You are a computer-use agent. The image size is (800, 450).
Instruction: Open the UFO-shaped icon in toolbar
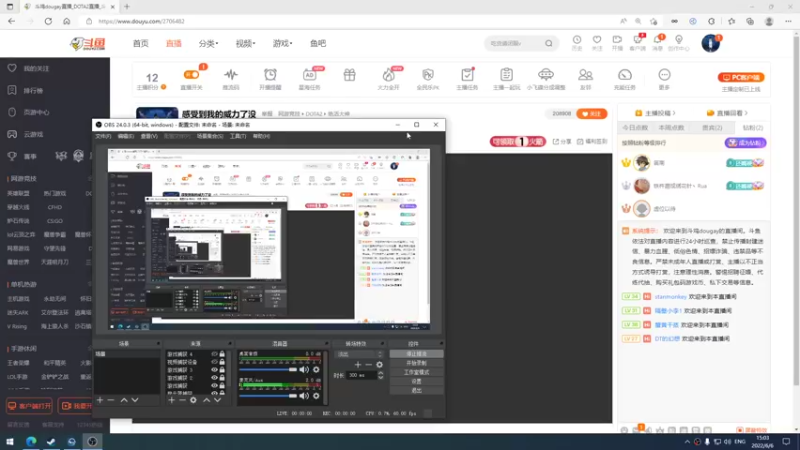click(545, 74)
